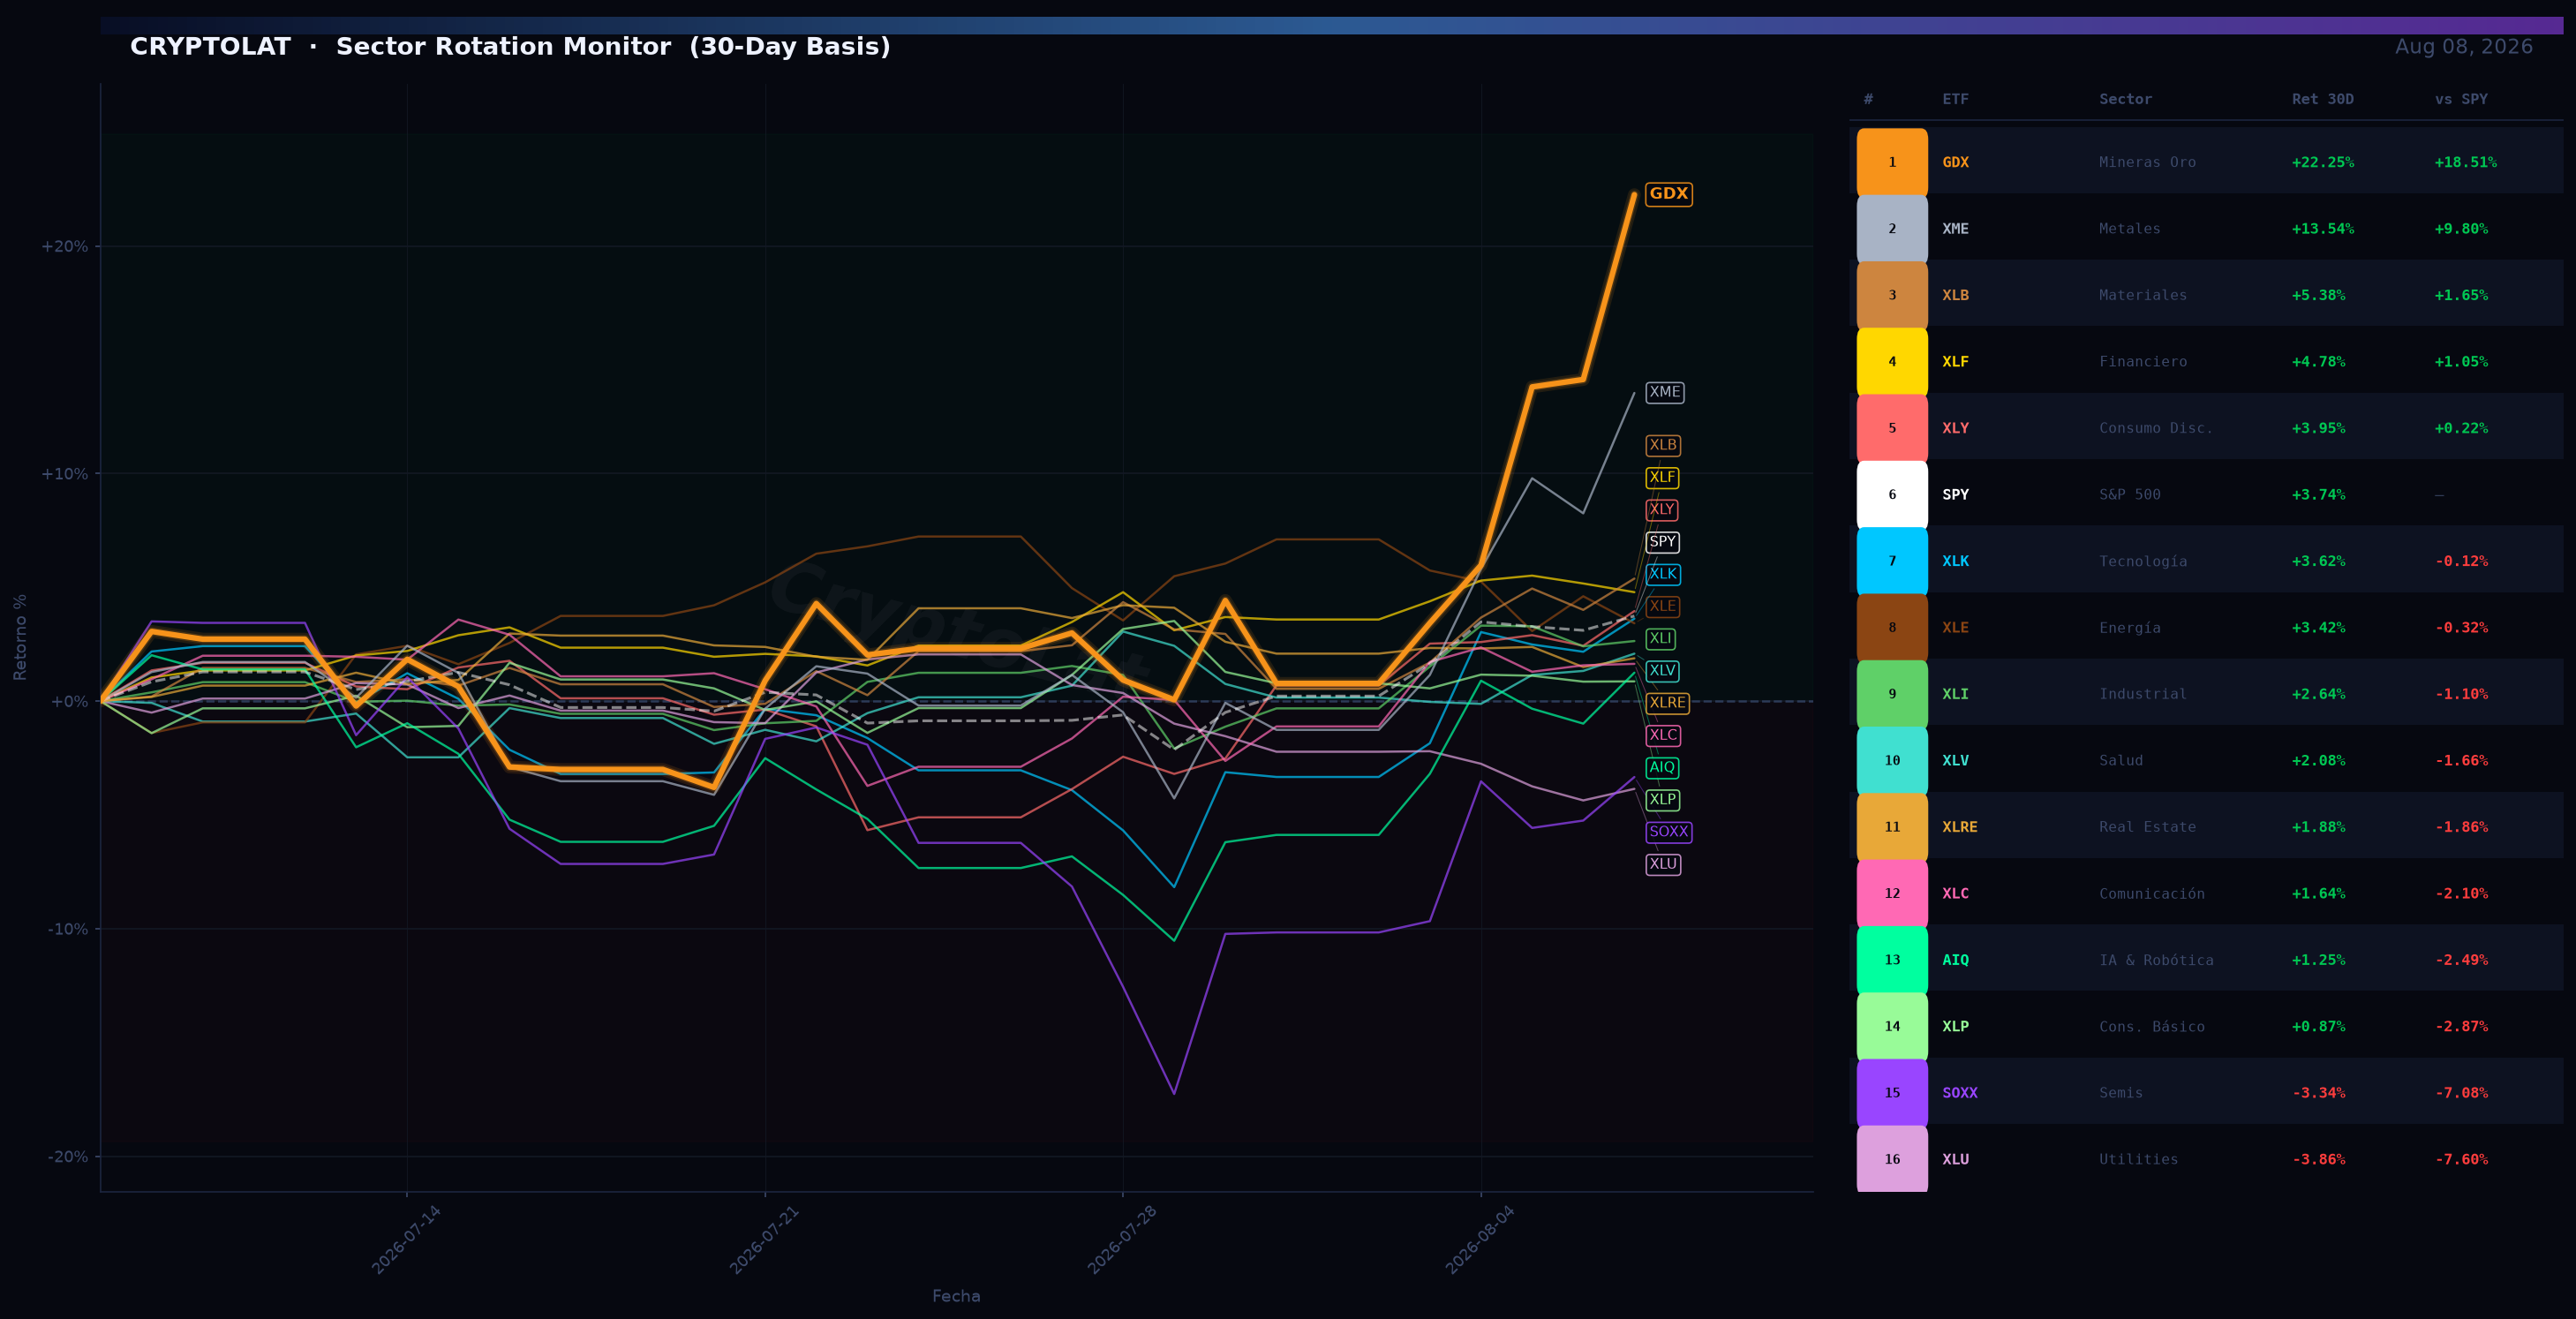The height and width of the screenshot is (1319, 2576).
Task: Click the '+13.54%' 30-day return value
Action: (2322, 229)
